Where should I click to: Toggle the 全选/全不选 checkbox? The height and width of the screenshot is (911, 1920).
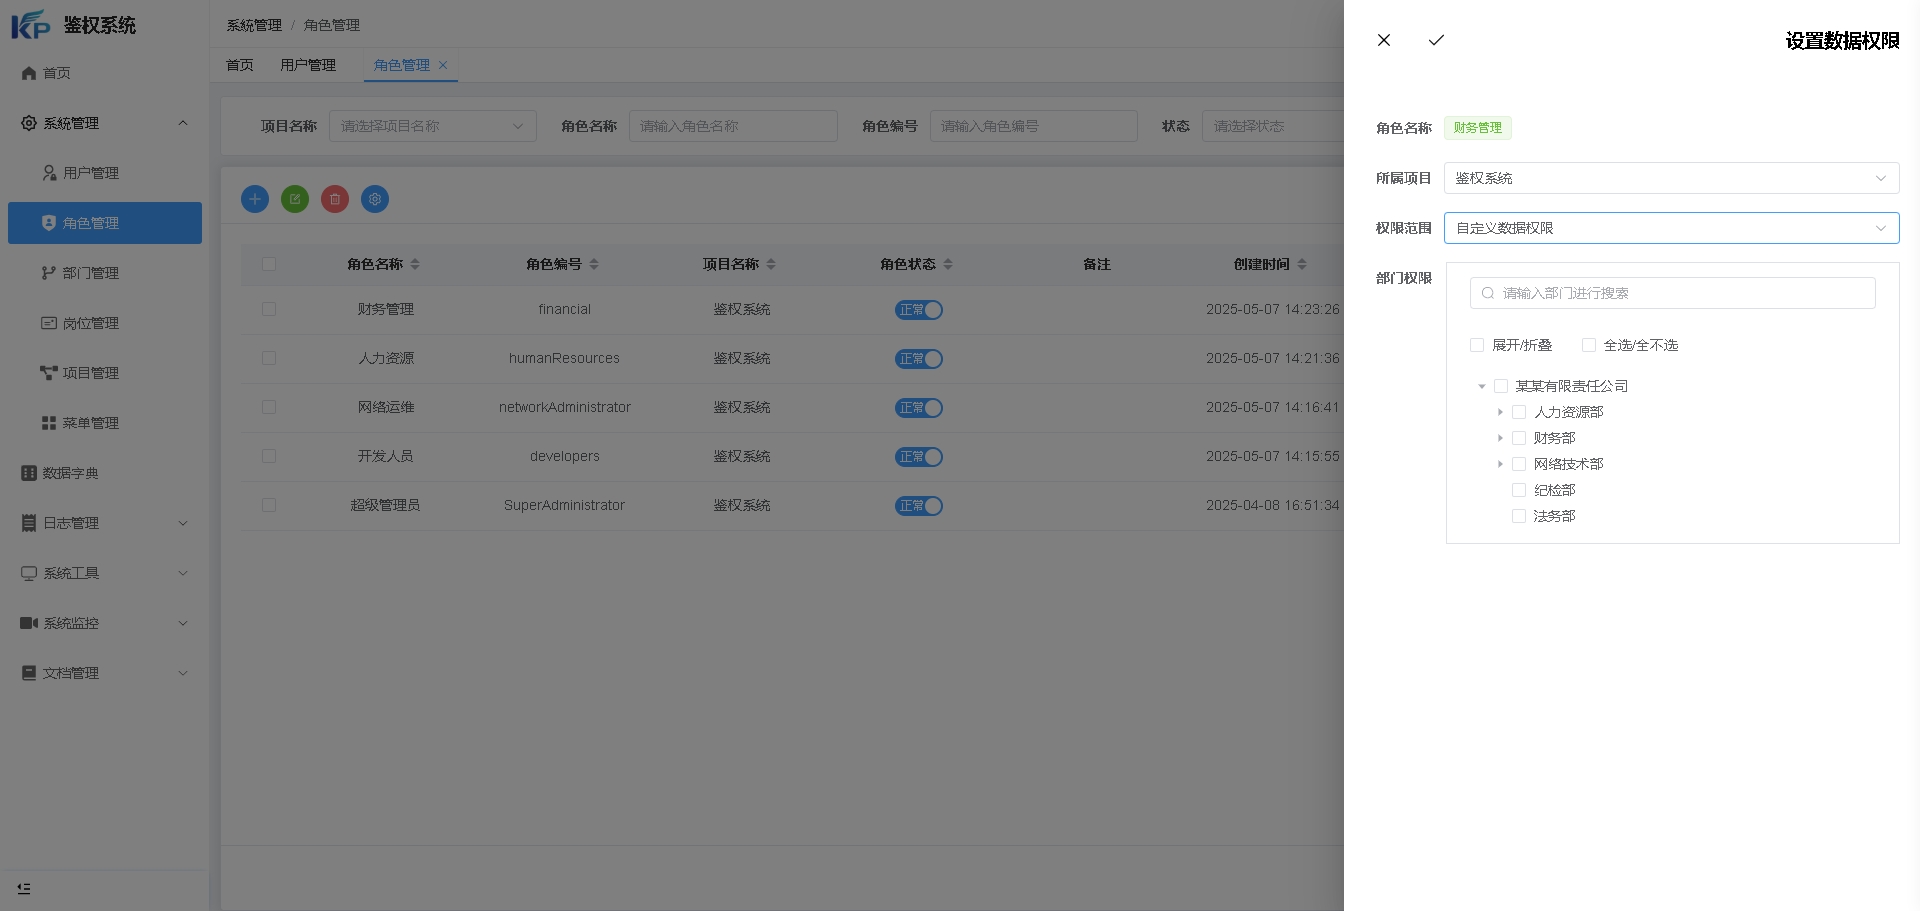click(1589, 345)
